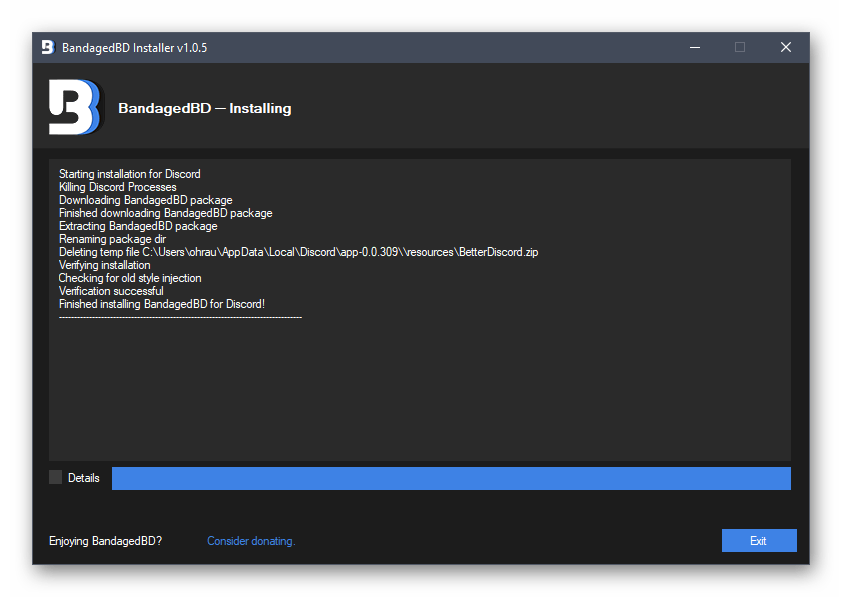Open the Consider donating link
Viewport: 842px width, 597px height.
pyautogui.click(x=251, y=541)
